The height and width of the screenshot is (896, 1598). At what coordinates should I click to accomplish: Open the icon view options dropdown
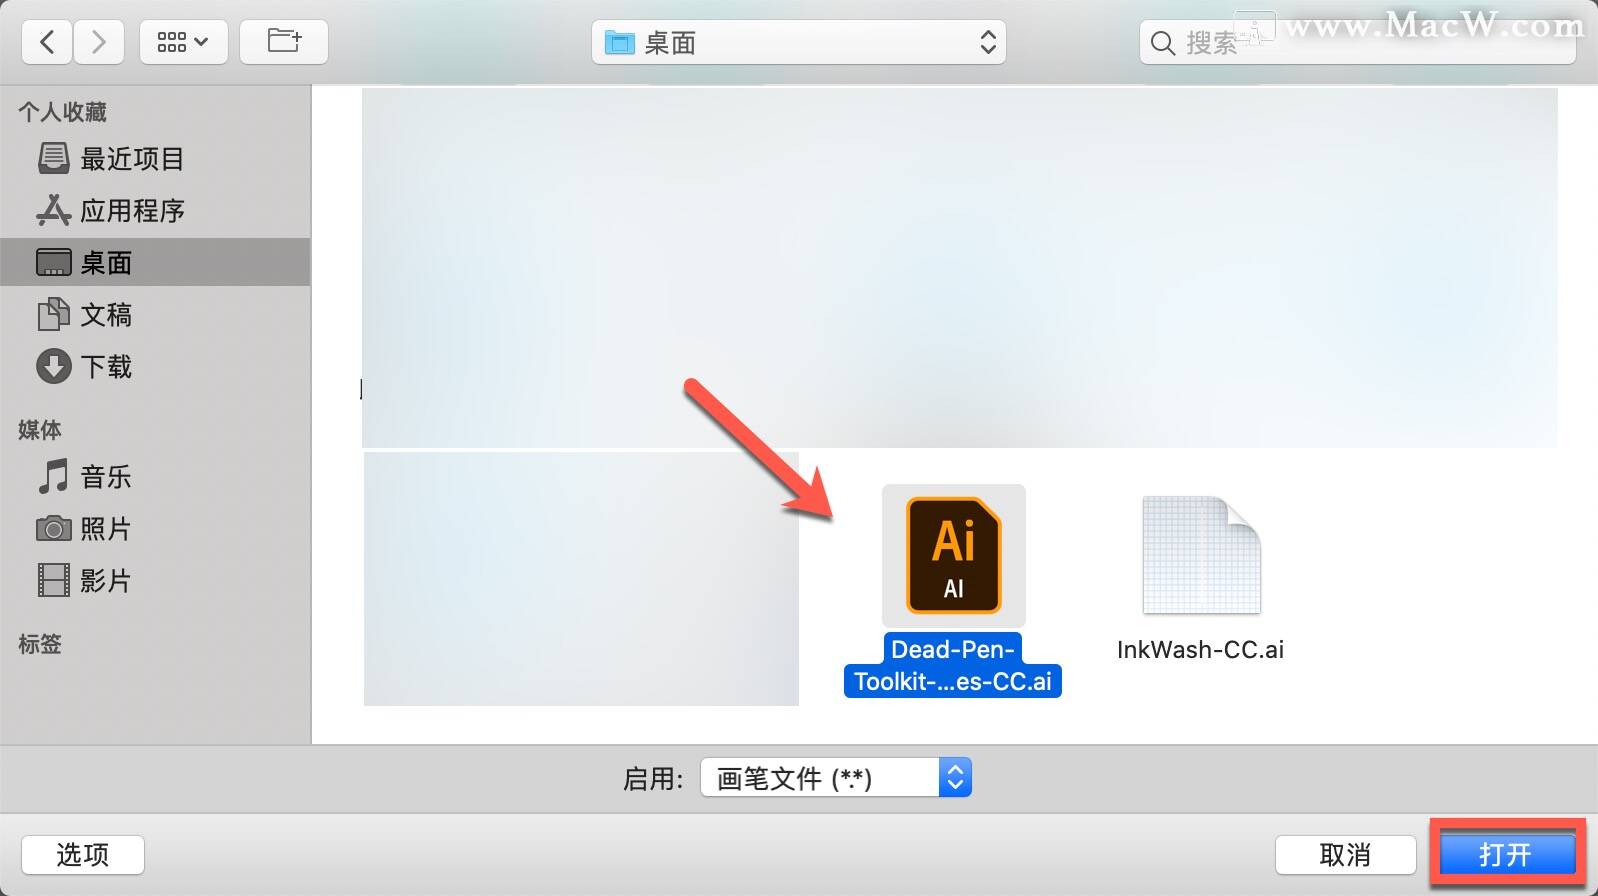click(x=183, y=42)
